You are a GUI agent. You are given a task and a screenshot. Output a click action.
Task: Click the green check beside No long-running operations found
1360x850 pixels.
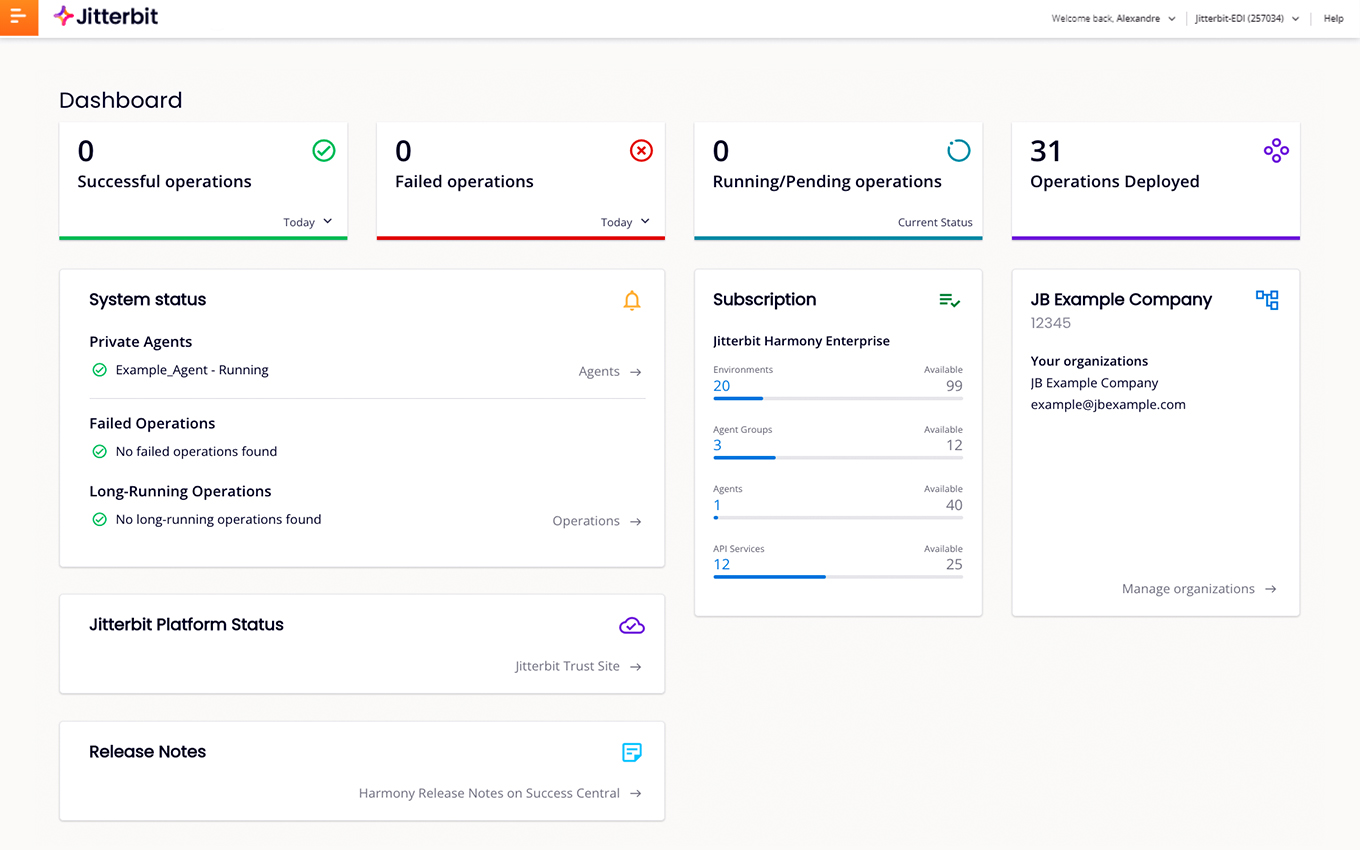coord(99,520)
